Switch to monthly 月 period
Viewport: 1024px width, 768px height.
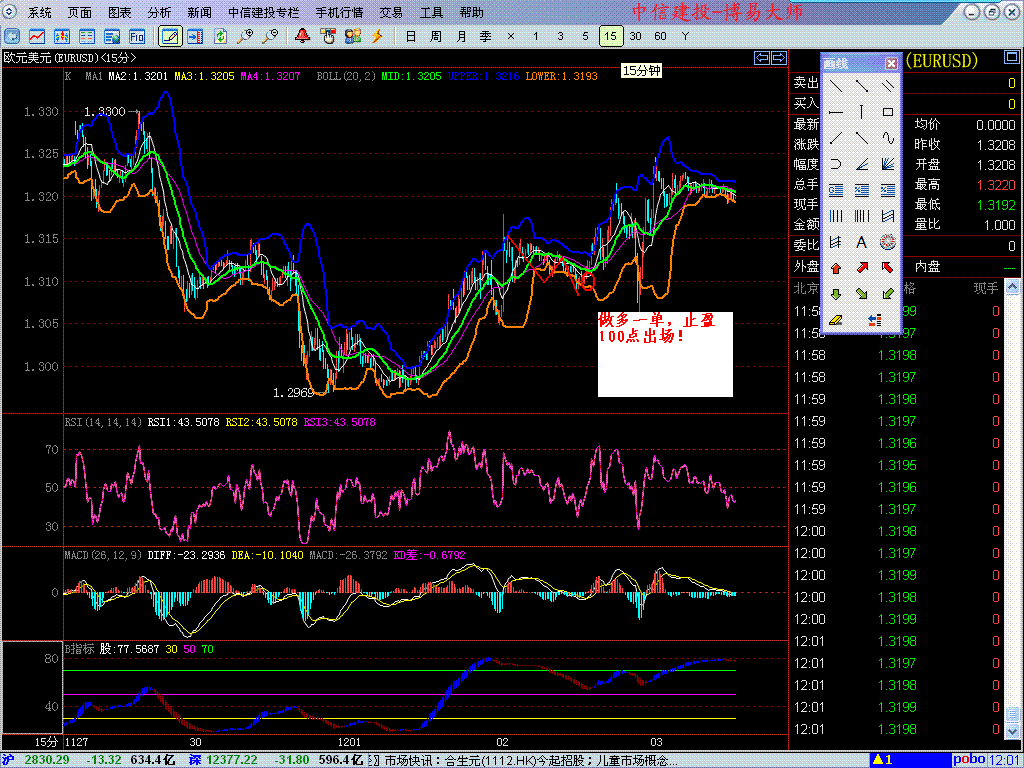pyautogui.click(x=461, y=37)
